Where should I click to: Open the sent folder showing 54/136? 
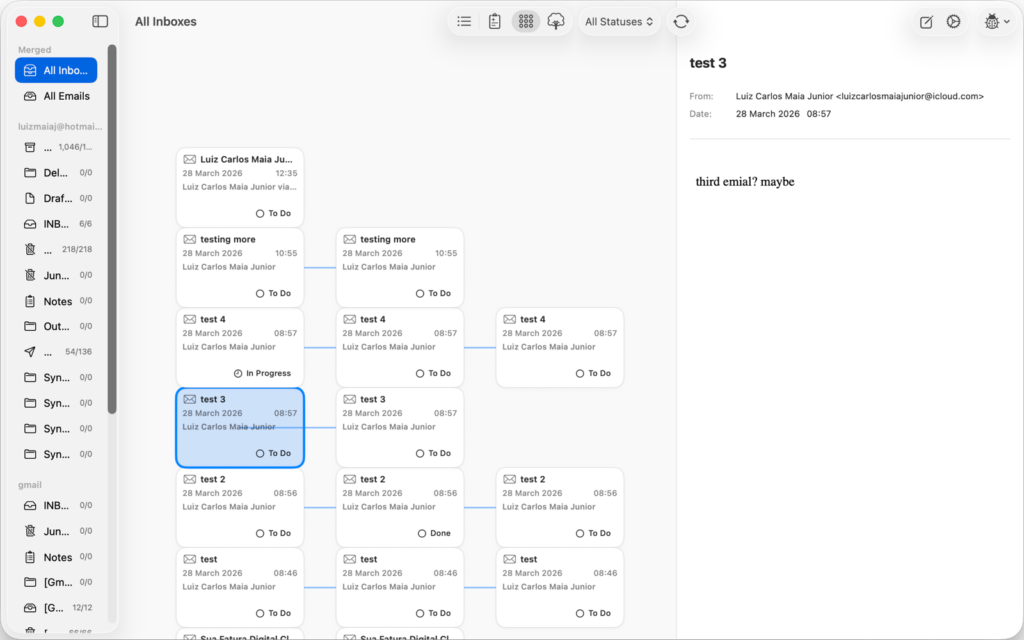tap(56, 352)
